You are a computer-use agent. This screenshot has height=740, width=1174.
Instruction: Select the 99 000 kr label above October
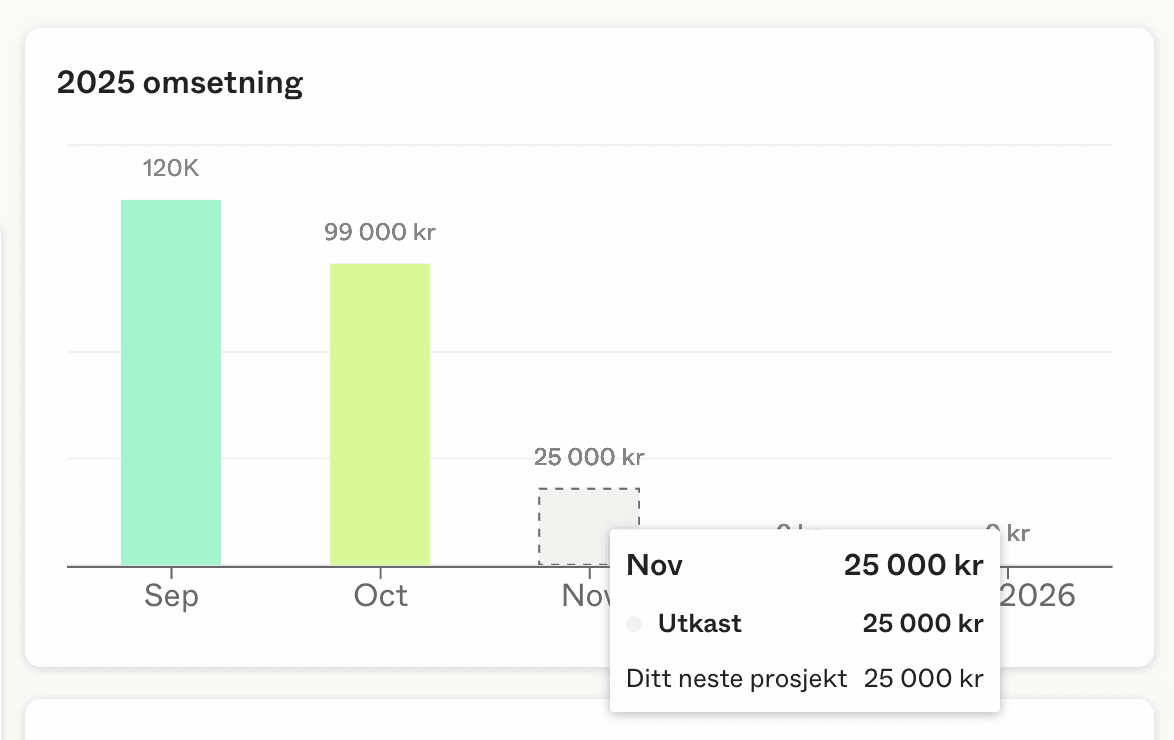[x=379, y=232]
